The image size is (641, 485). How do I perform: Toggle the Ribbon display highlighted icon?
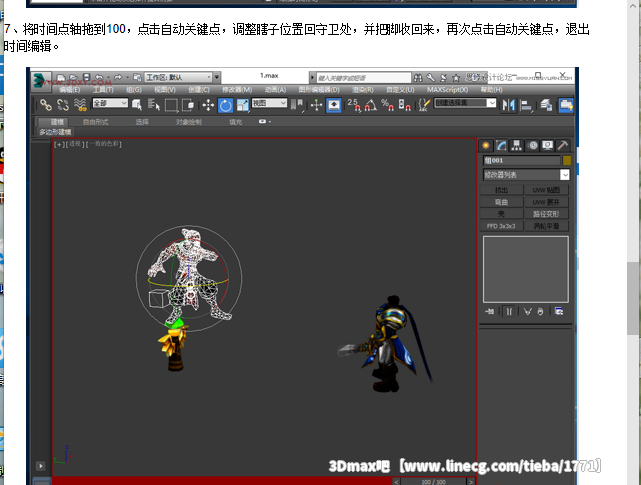coord(566,105)
